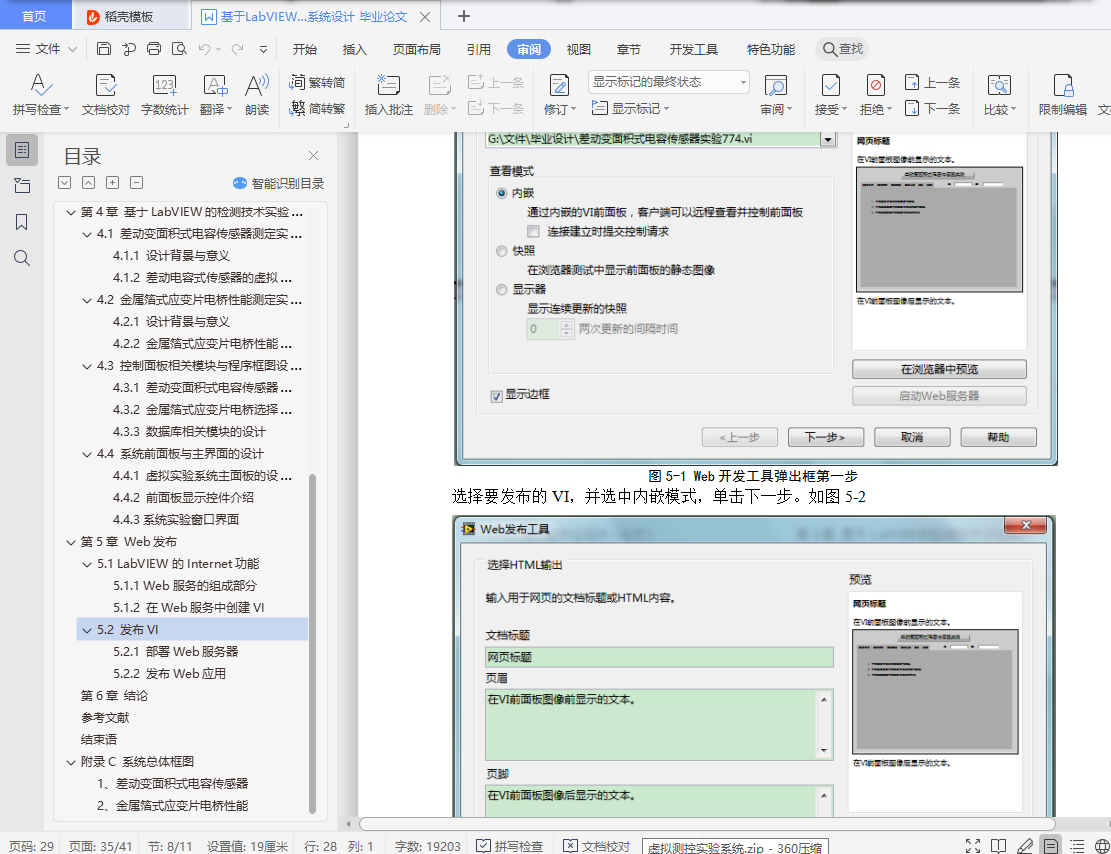Undo the last action

coord(204,49)
